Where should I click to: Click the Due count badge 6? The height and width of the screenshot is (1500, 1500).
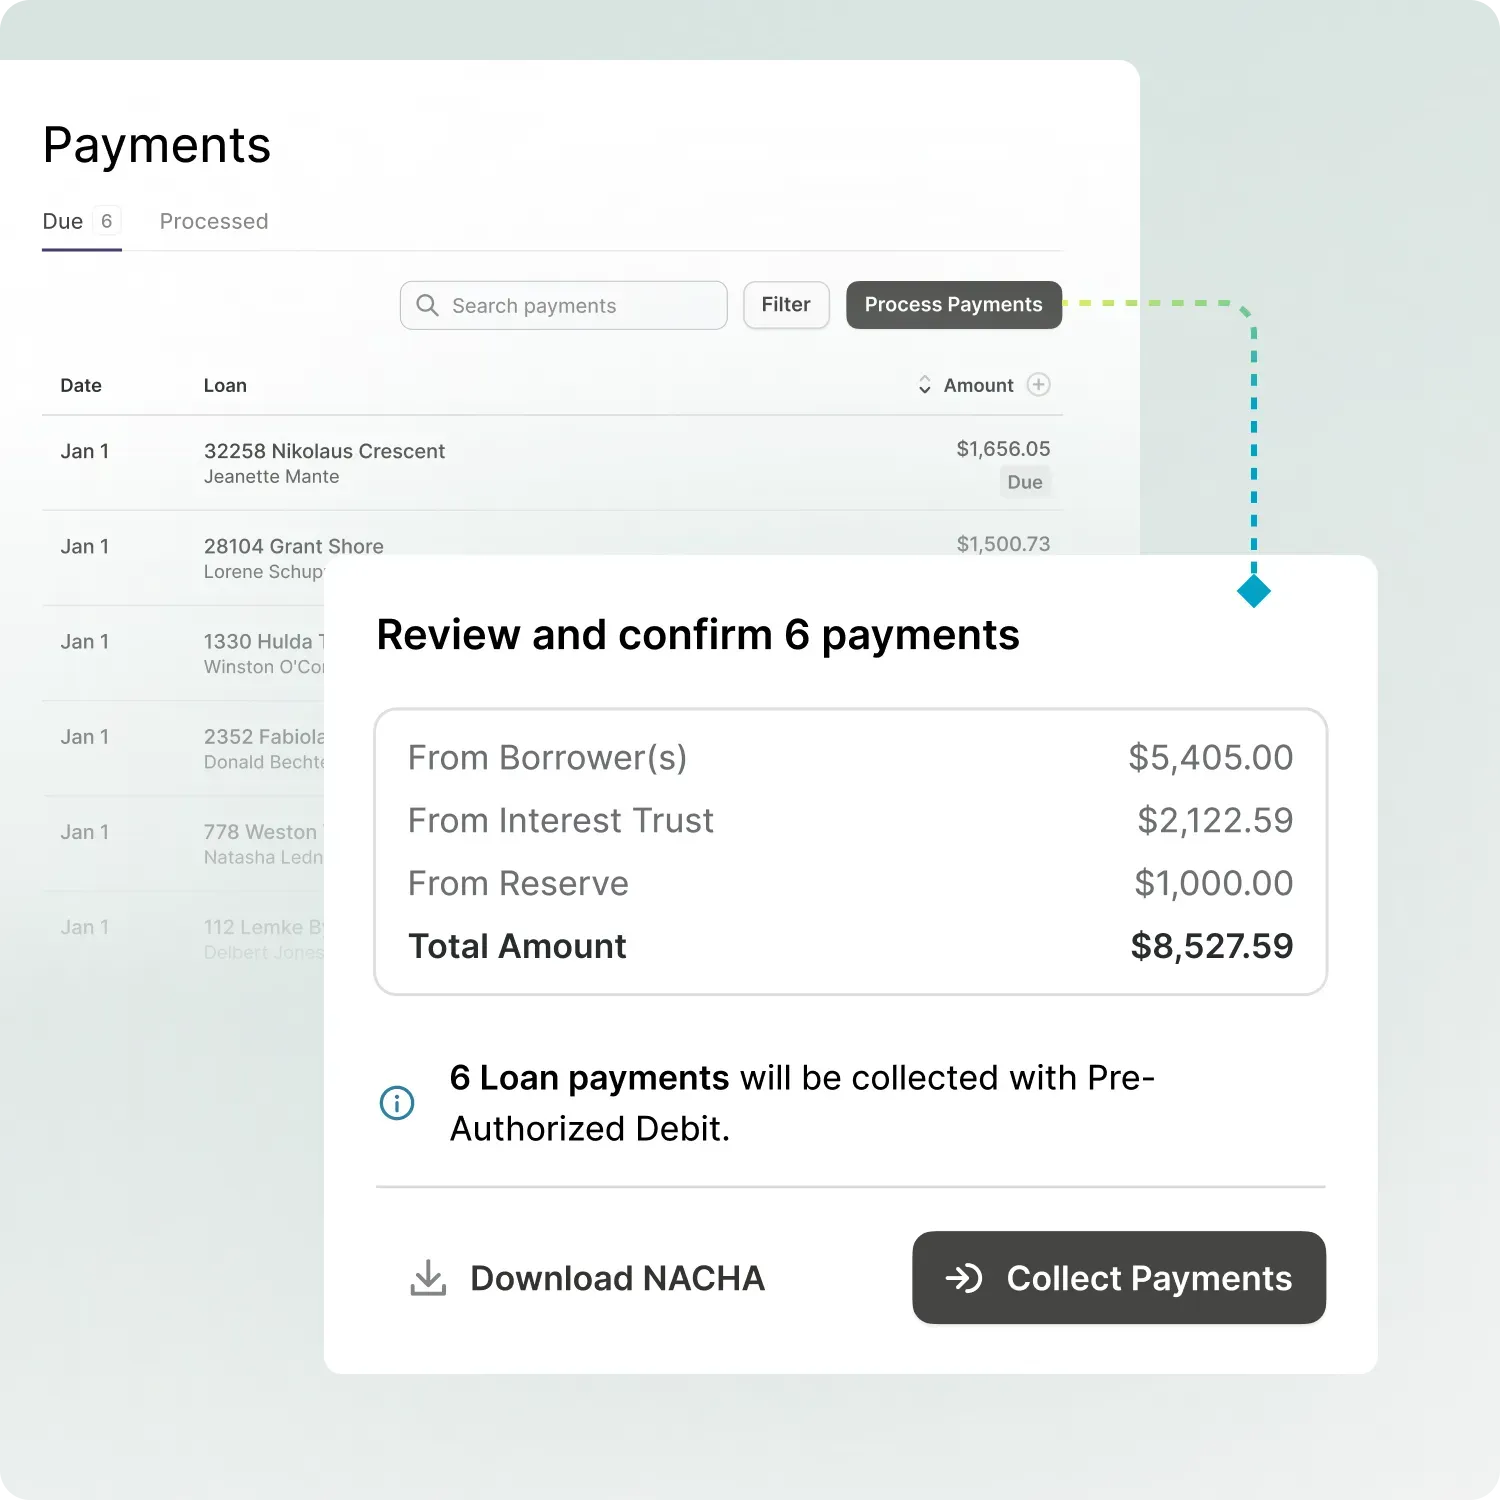(106, 221)
